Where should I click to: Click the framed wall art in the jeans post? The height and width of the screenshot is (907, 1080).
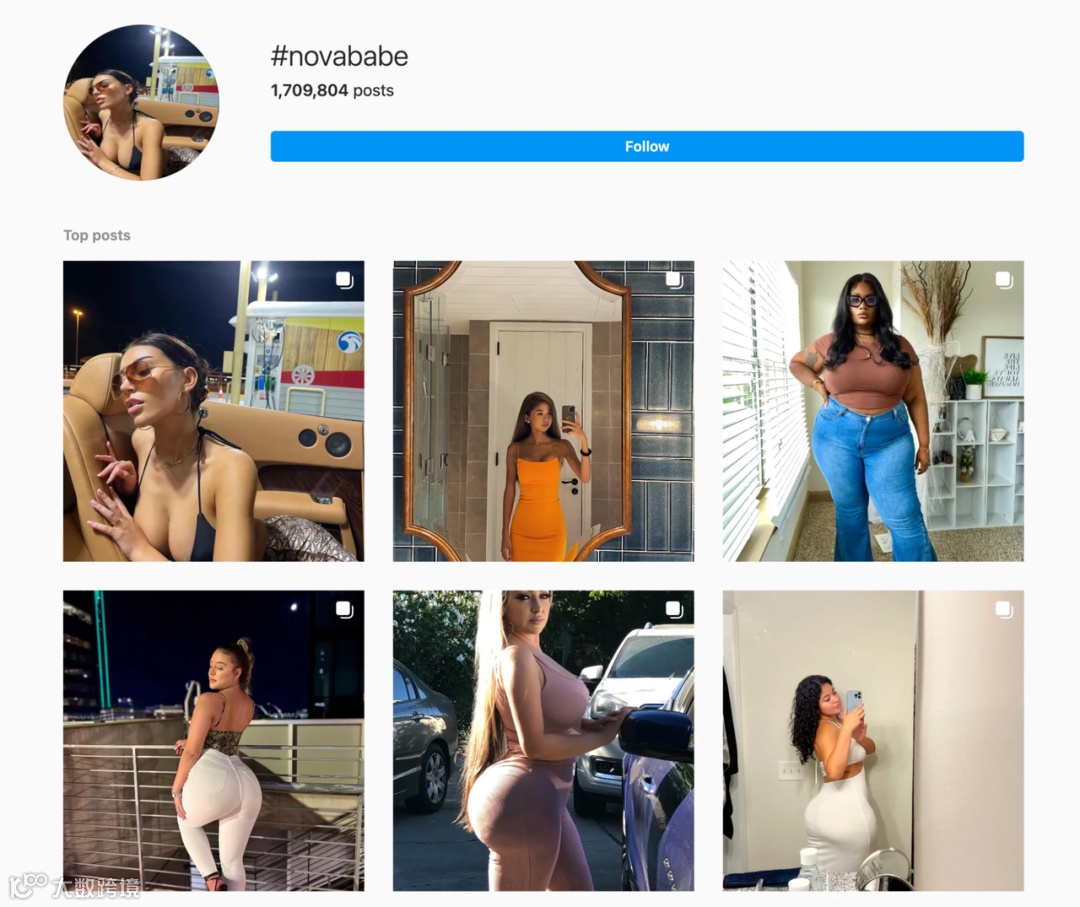[x=1004, y=367]
